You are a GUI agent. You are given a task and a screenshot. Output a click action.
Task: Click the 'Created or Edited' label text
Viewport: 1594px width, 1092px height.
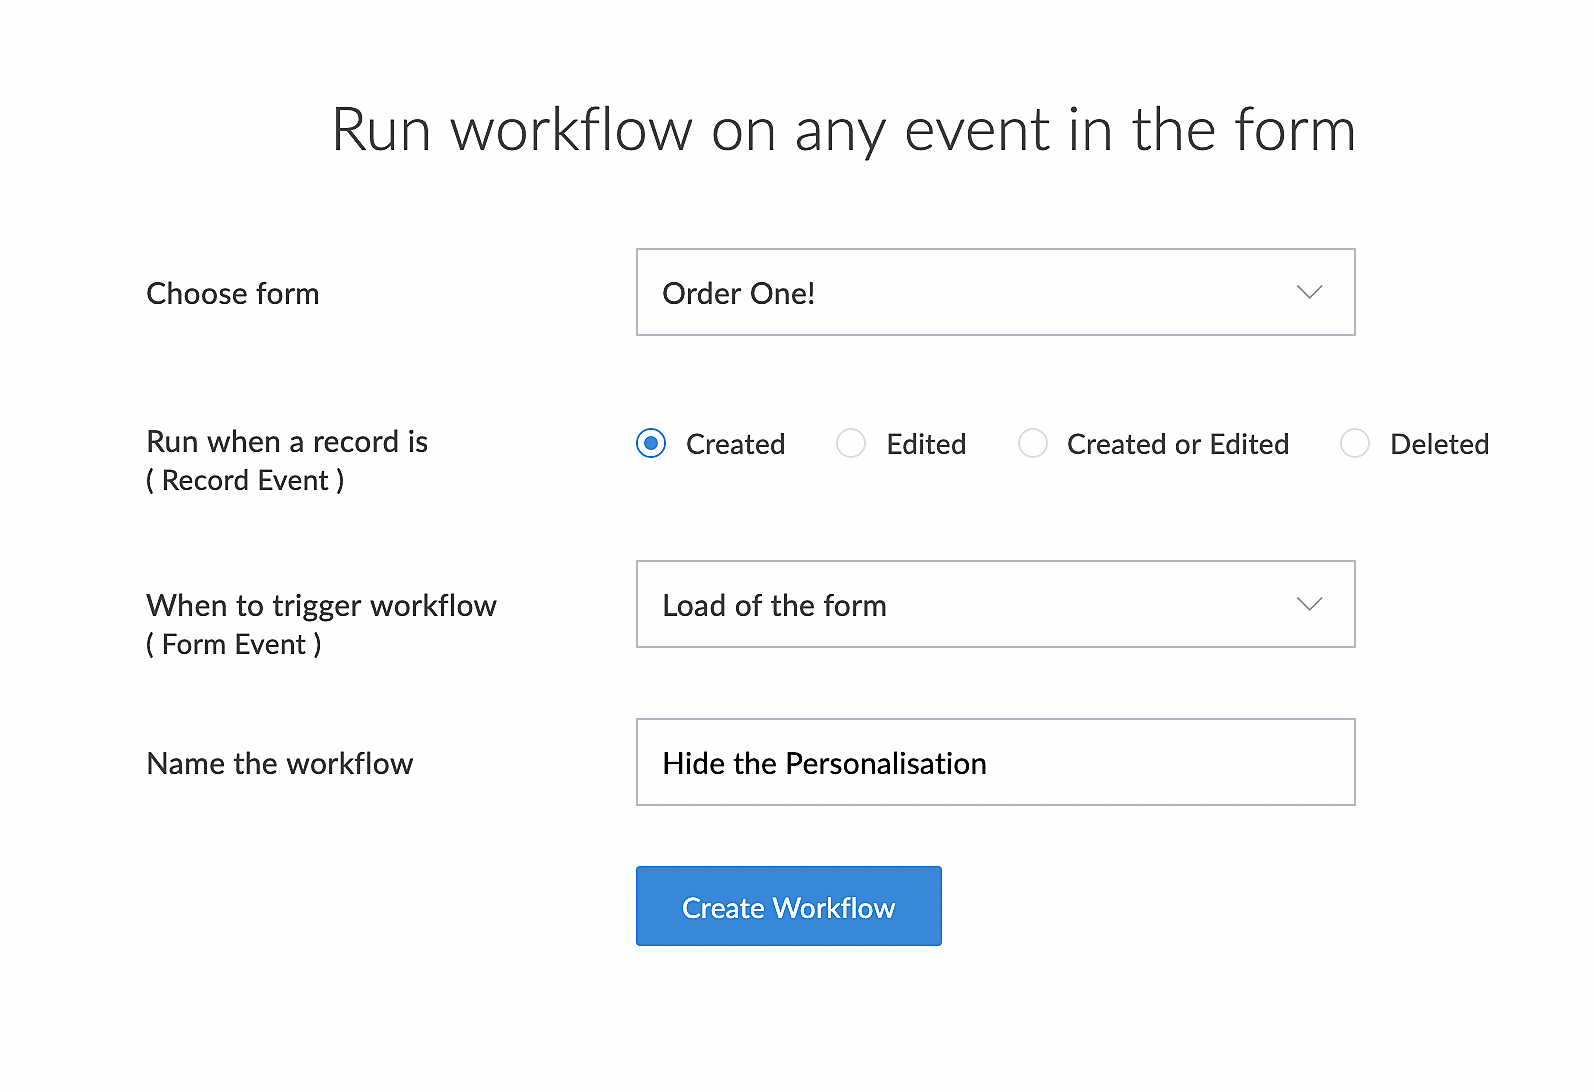point(1177,444)
